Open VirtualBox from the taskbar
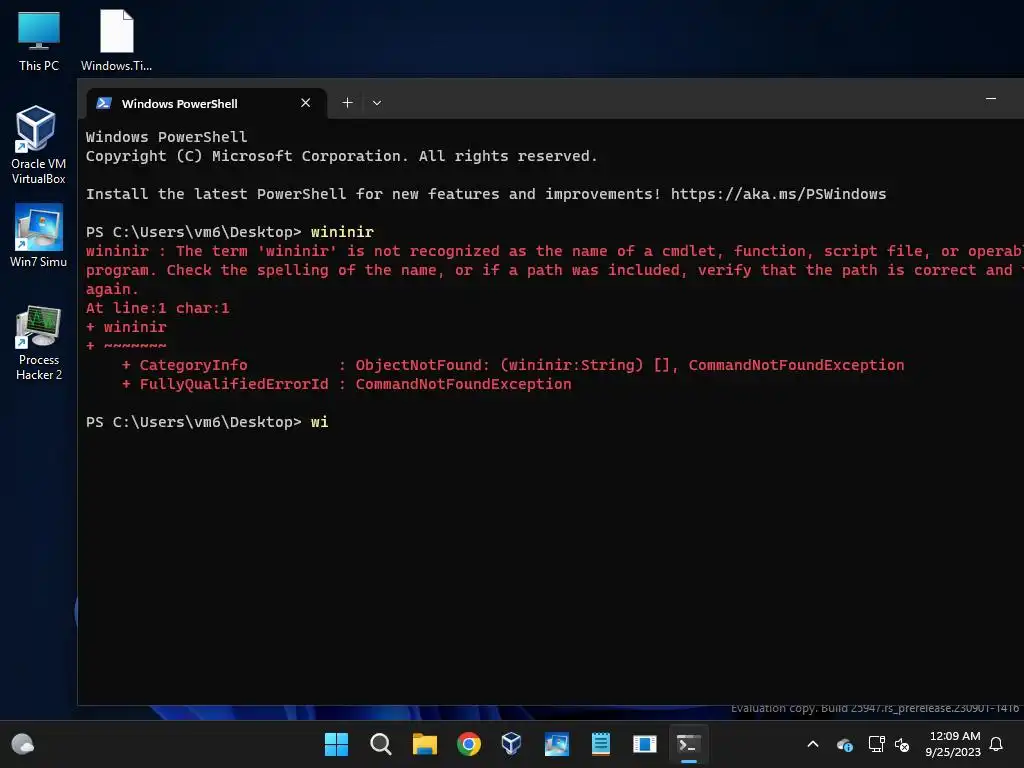This screenshot has width=1024, height=768. [x=512, y=744]
